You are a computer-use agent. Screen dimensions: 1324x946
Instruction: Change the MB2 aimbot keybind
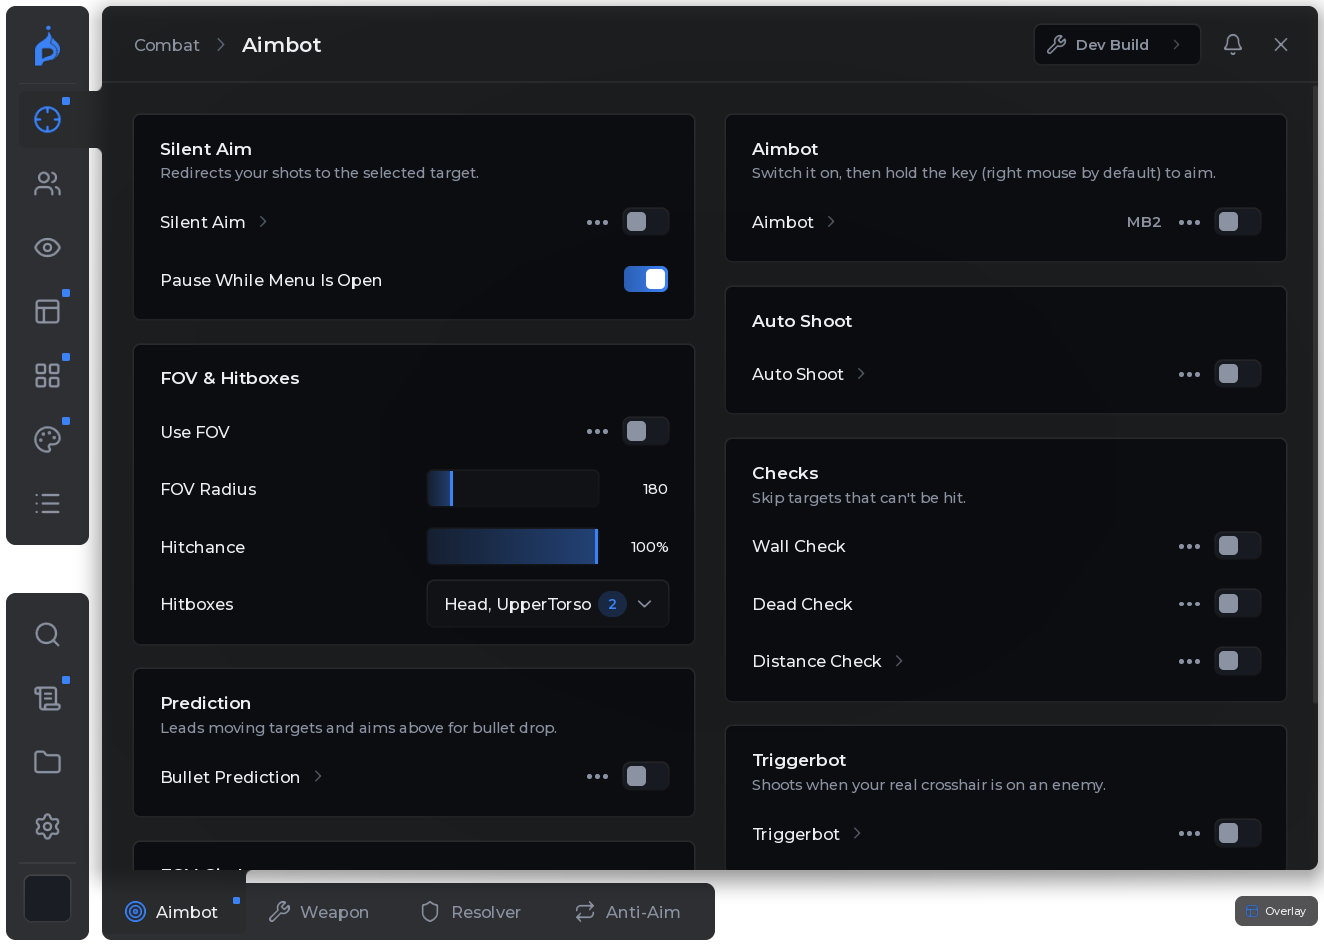point(1144,222)
